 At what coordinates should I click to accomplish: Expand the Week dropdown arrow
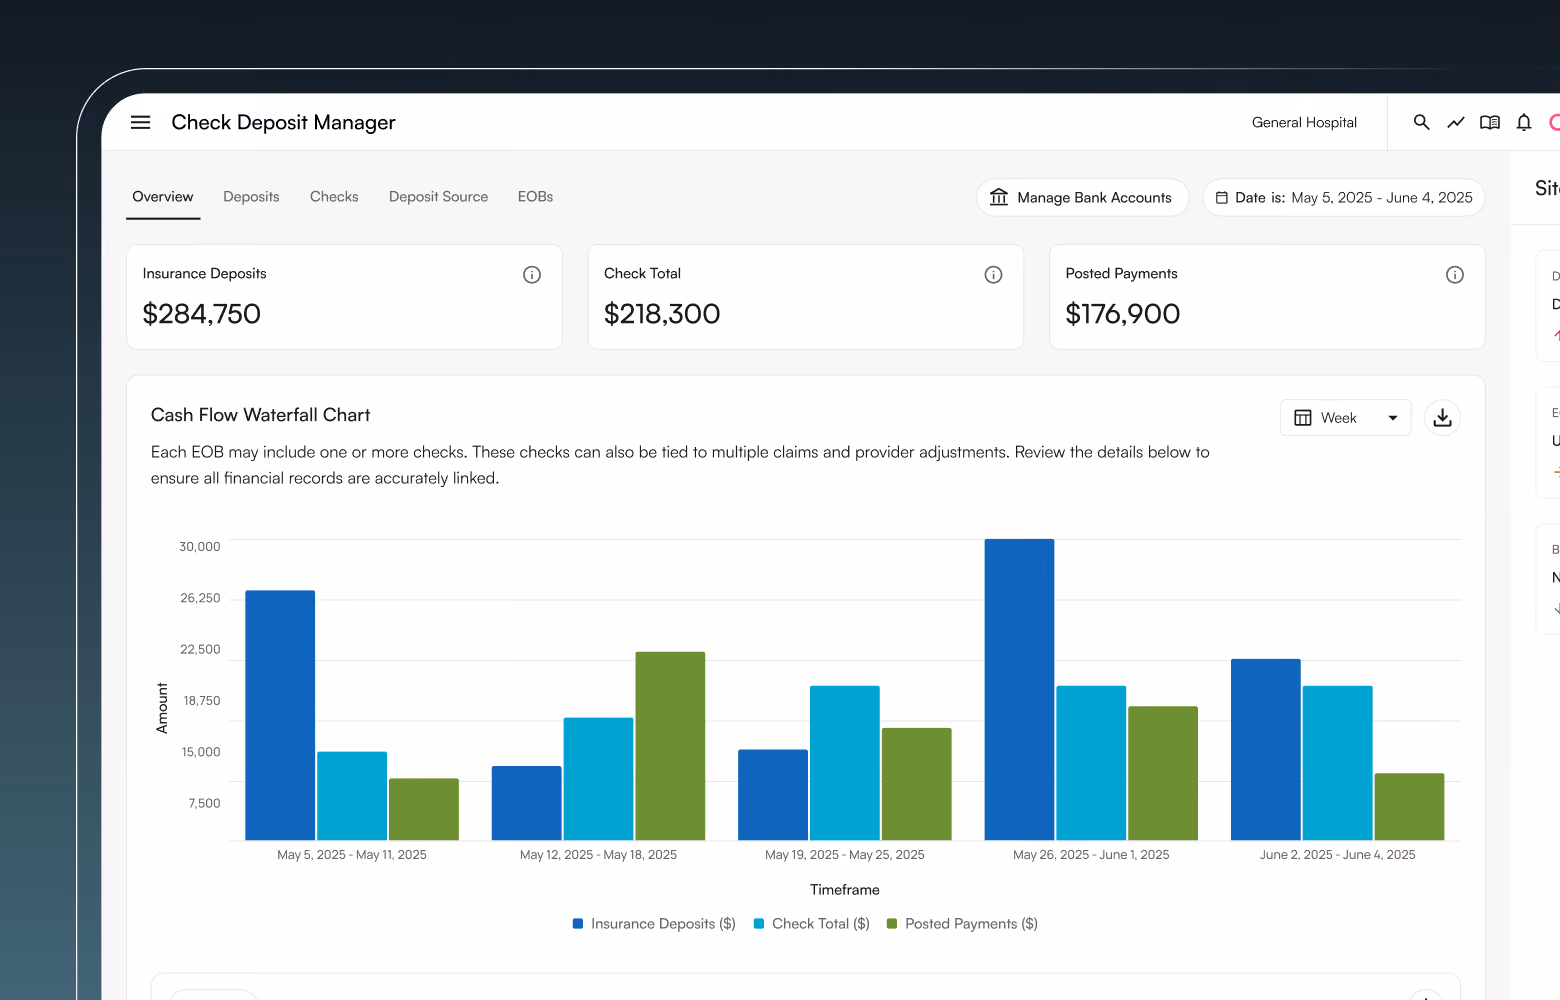tap(1393, 418)
